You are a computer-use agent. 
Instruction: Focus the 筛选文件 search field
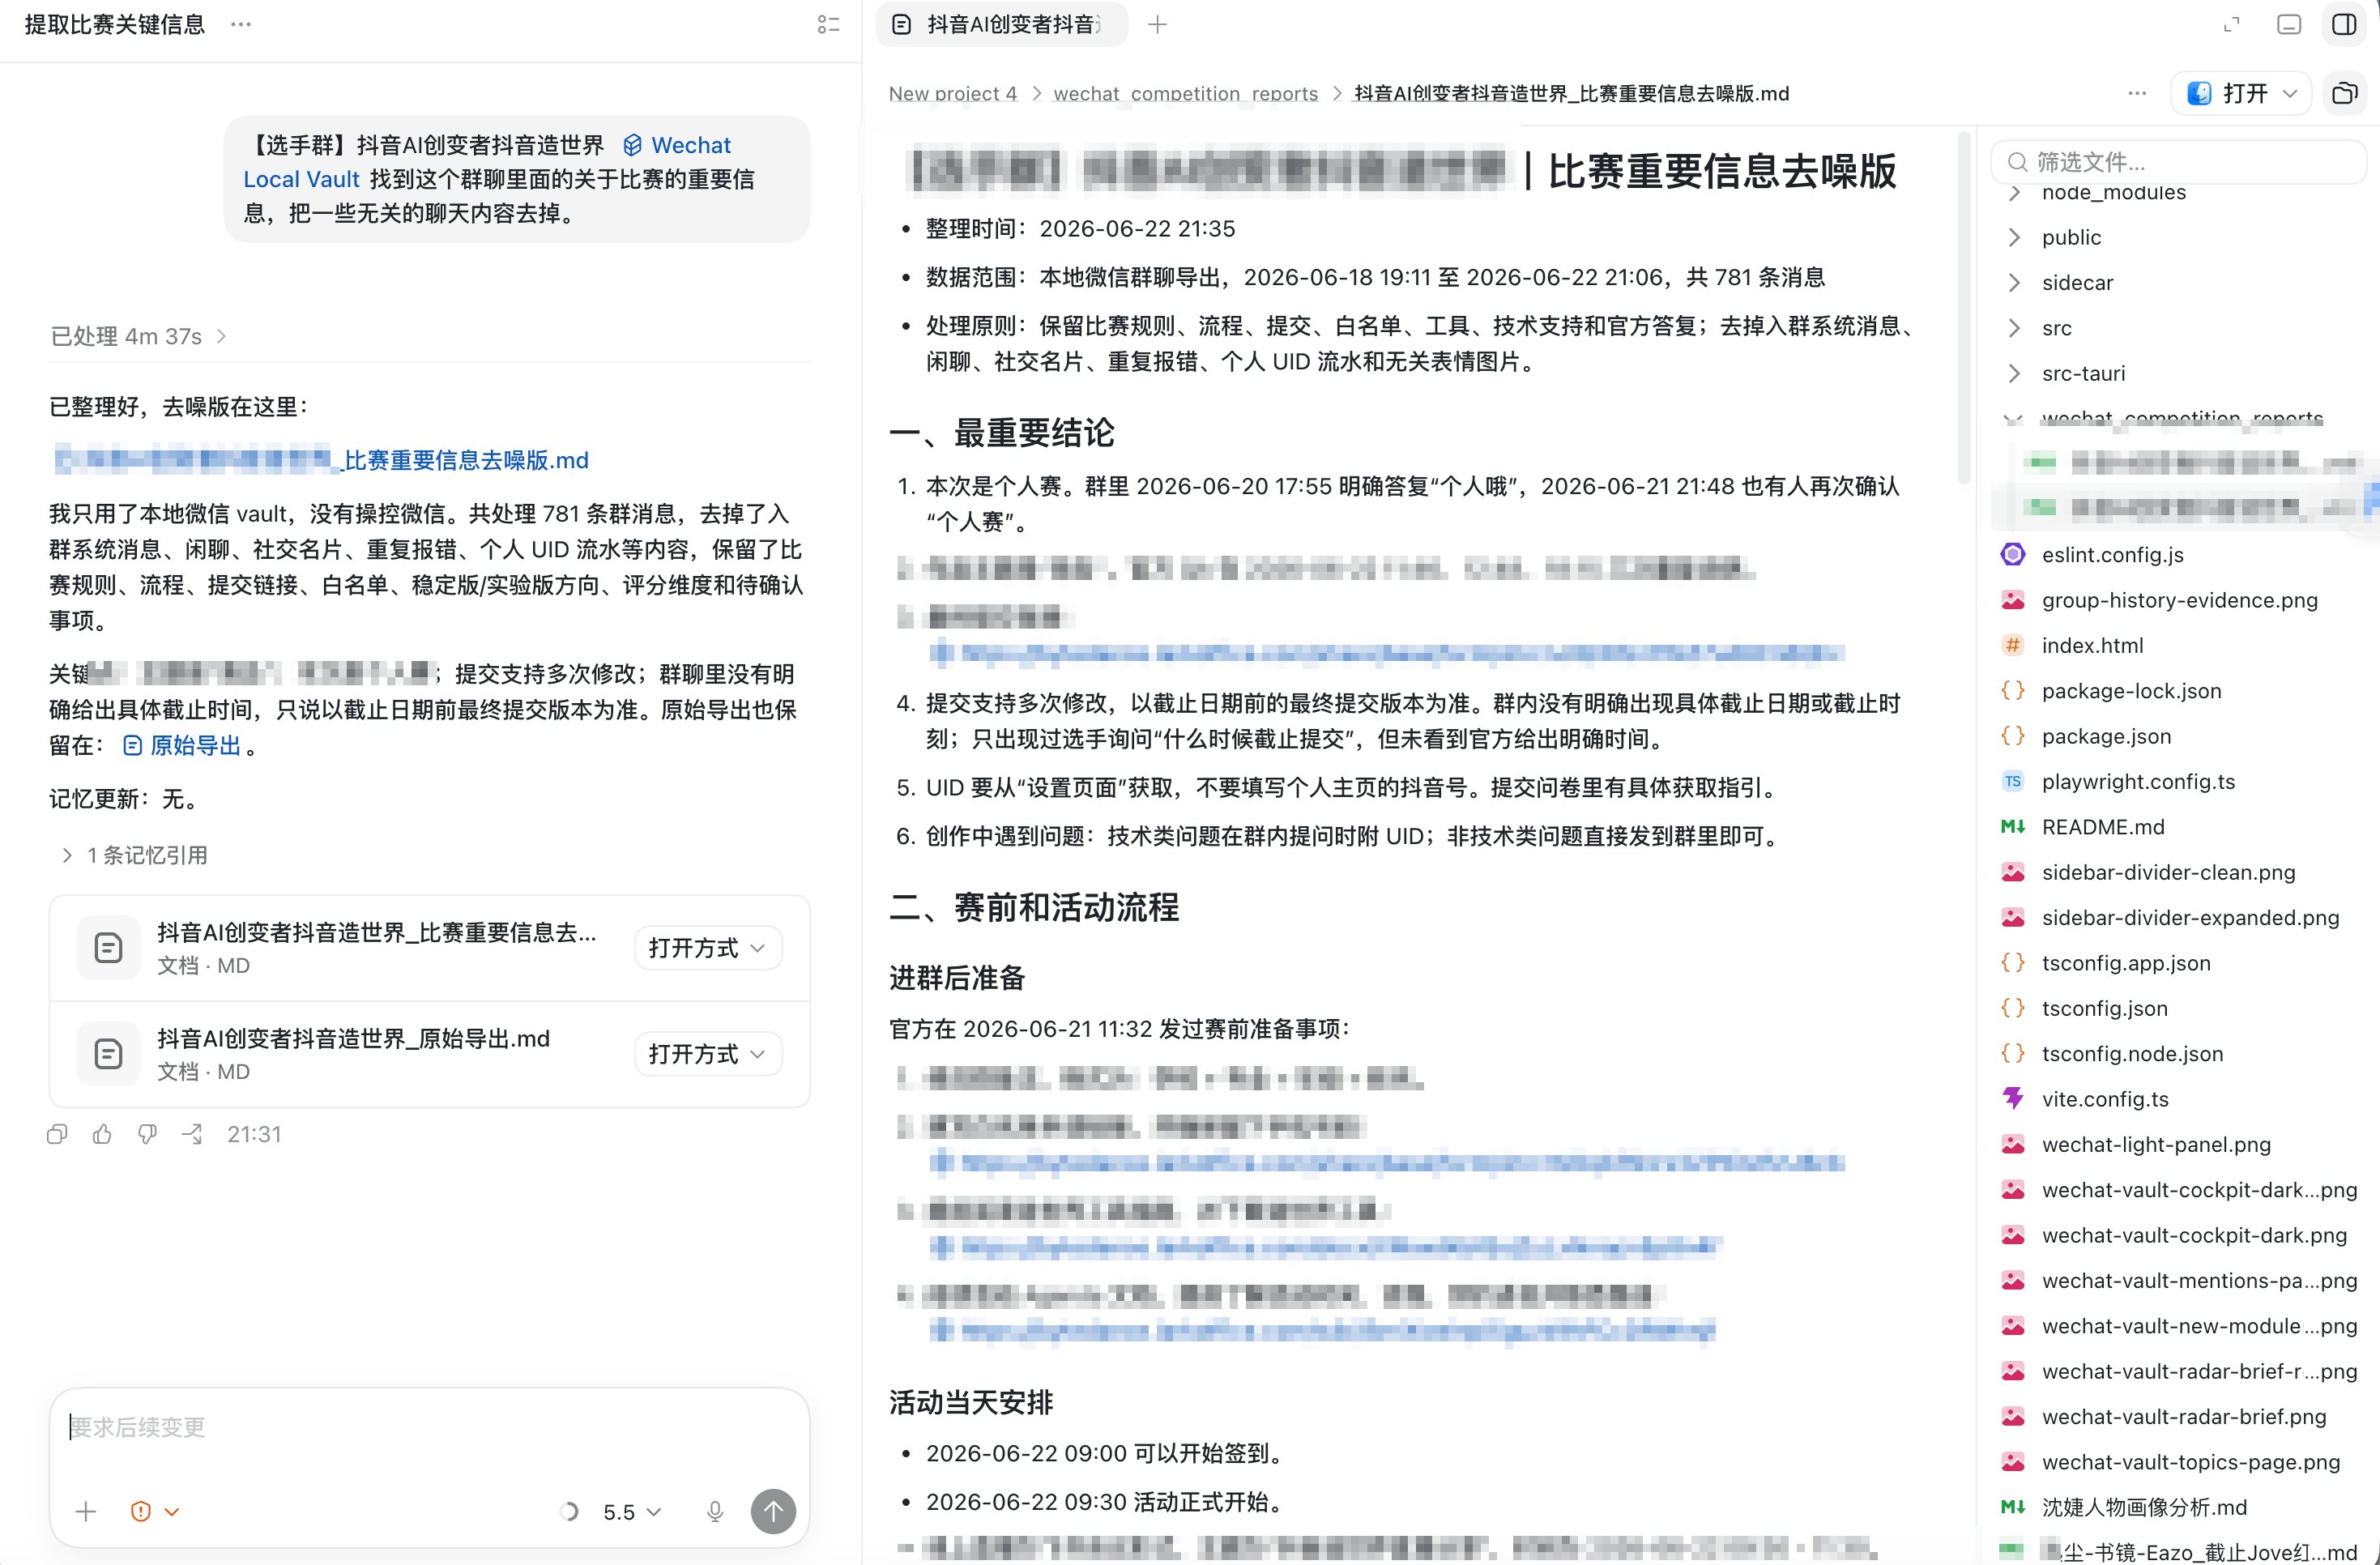click(x=2178, y=162)
